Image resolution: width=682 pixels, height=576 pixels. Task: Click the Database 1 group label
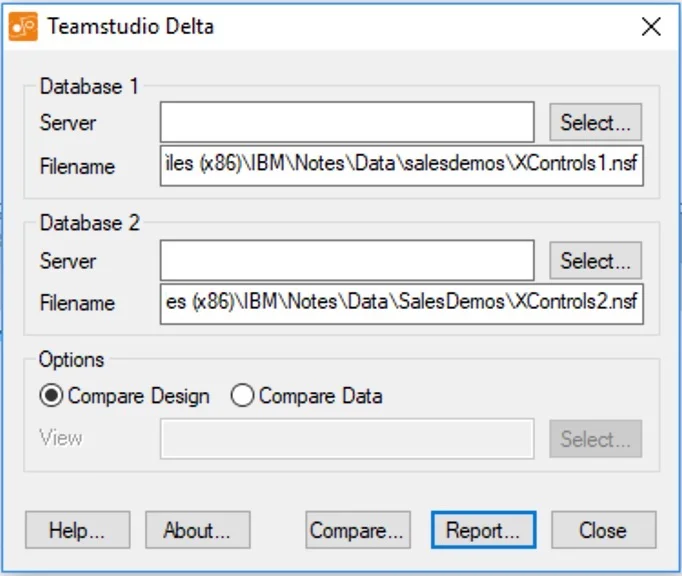pyautogui.click(x=89, y=86)
